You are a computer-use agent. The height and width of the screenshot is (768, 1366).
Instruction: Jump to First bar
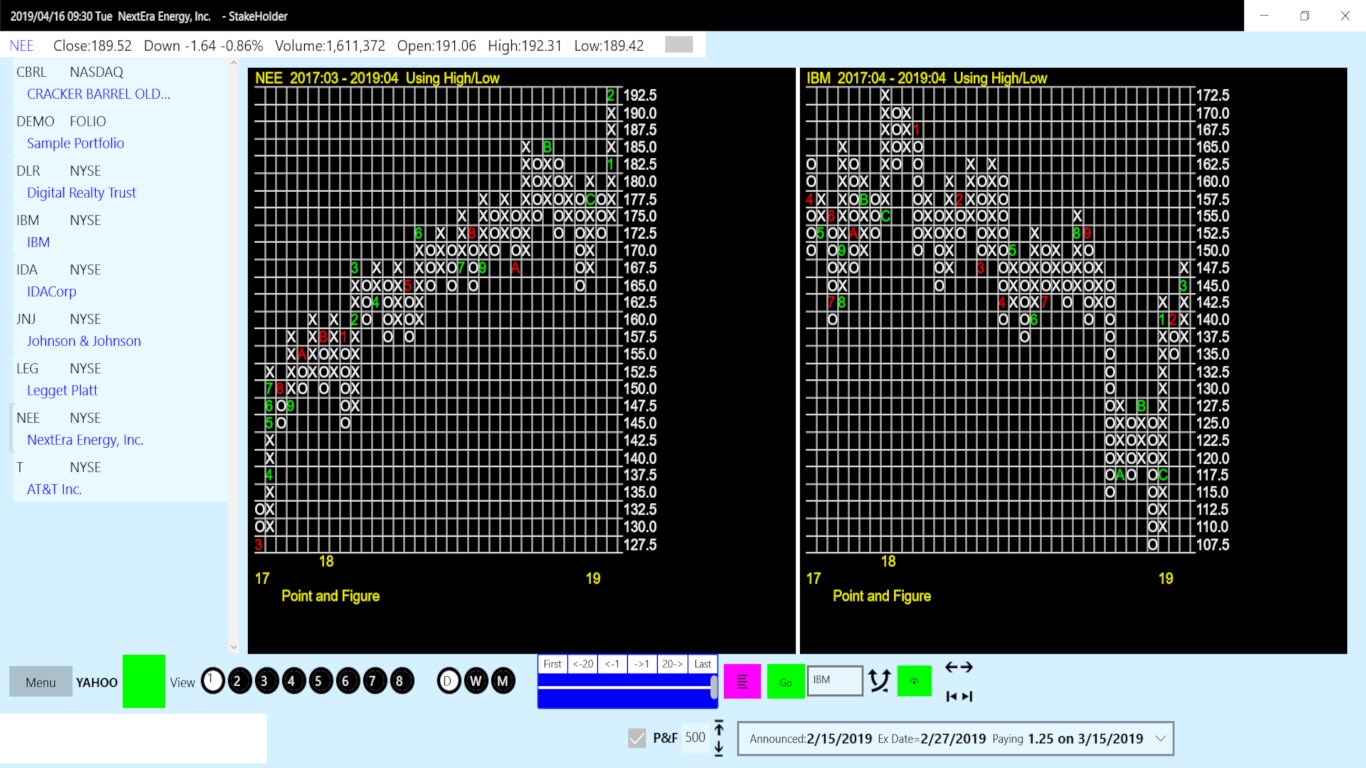pyautogui.click(x=552, y=664)
